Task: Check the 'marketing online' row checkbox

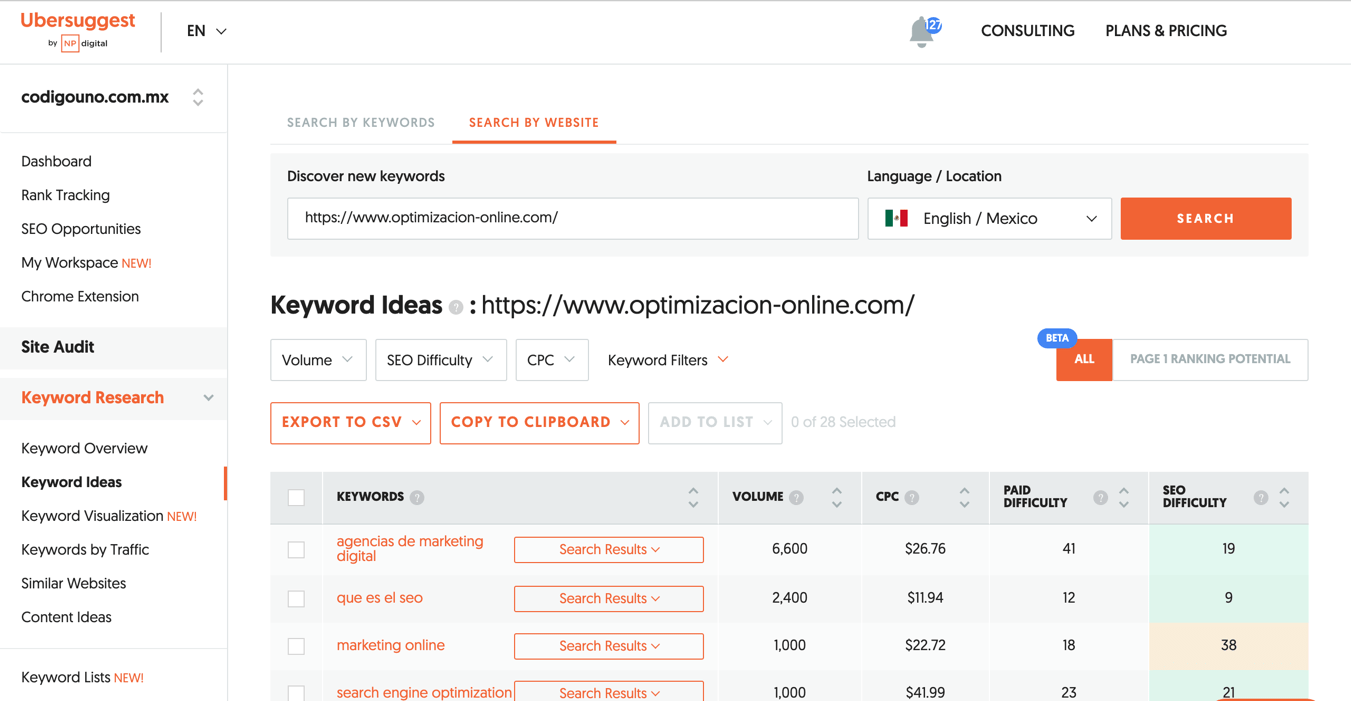Action: [x=296, y=646]
